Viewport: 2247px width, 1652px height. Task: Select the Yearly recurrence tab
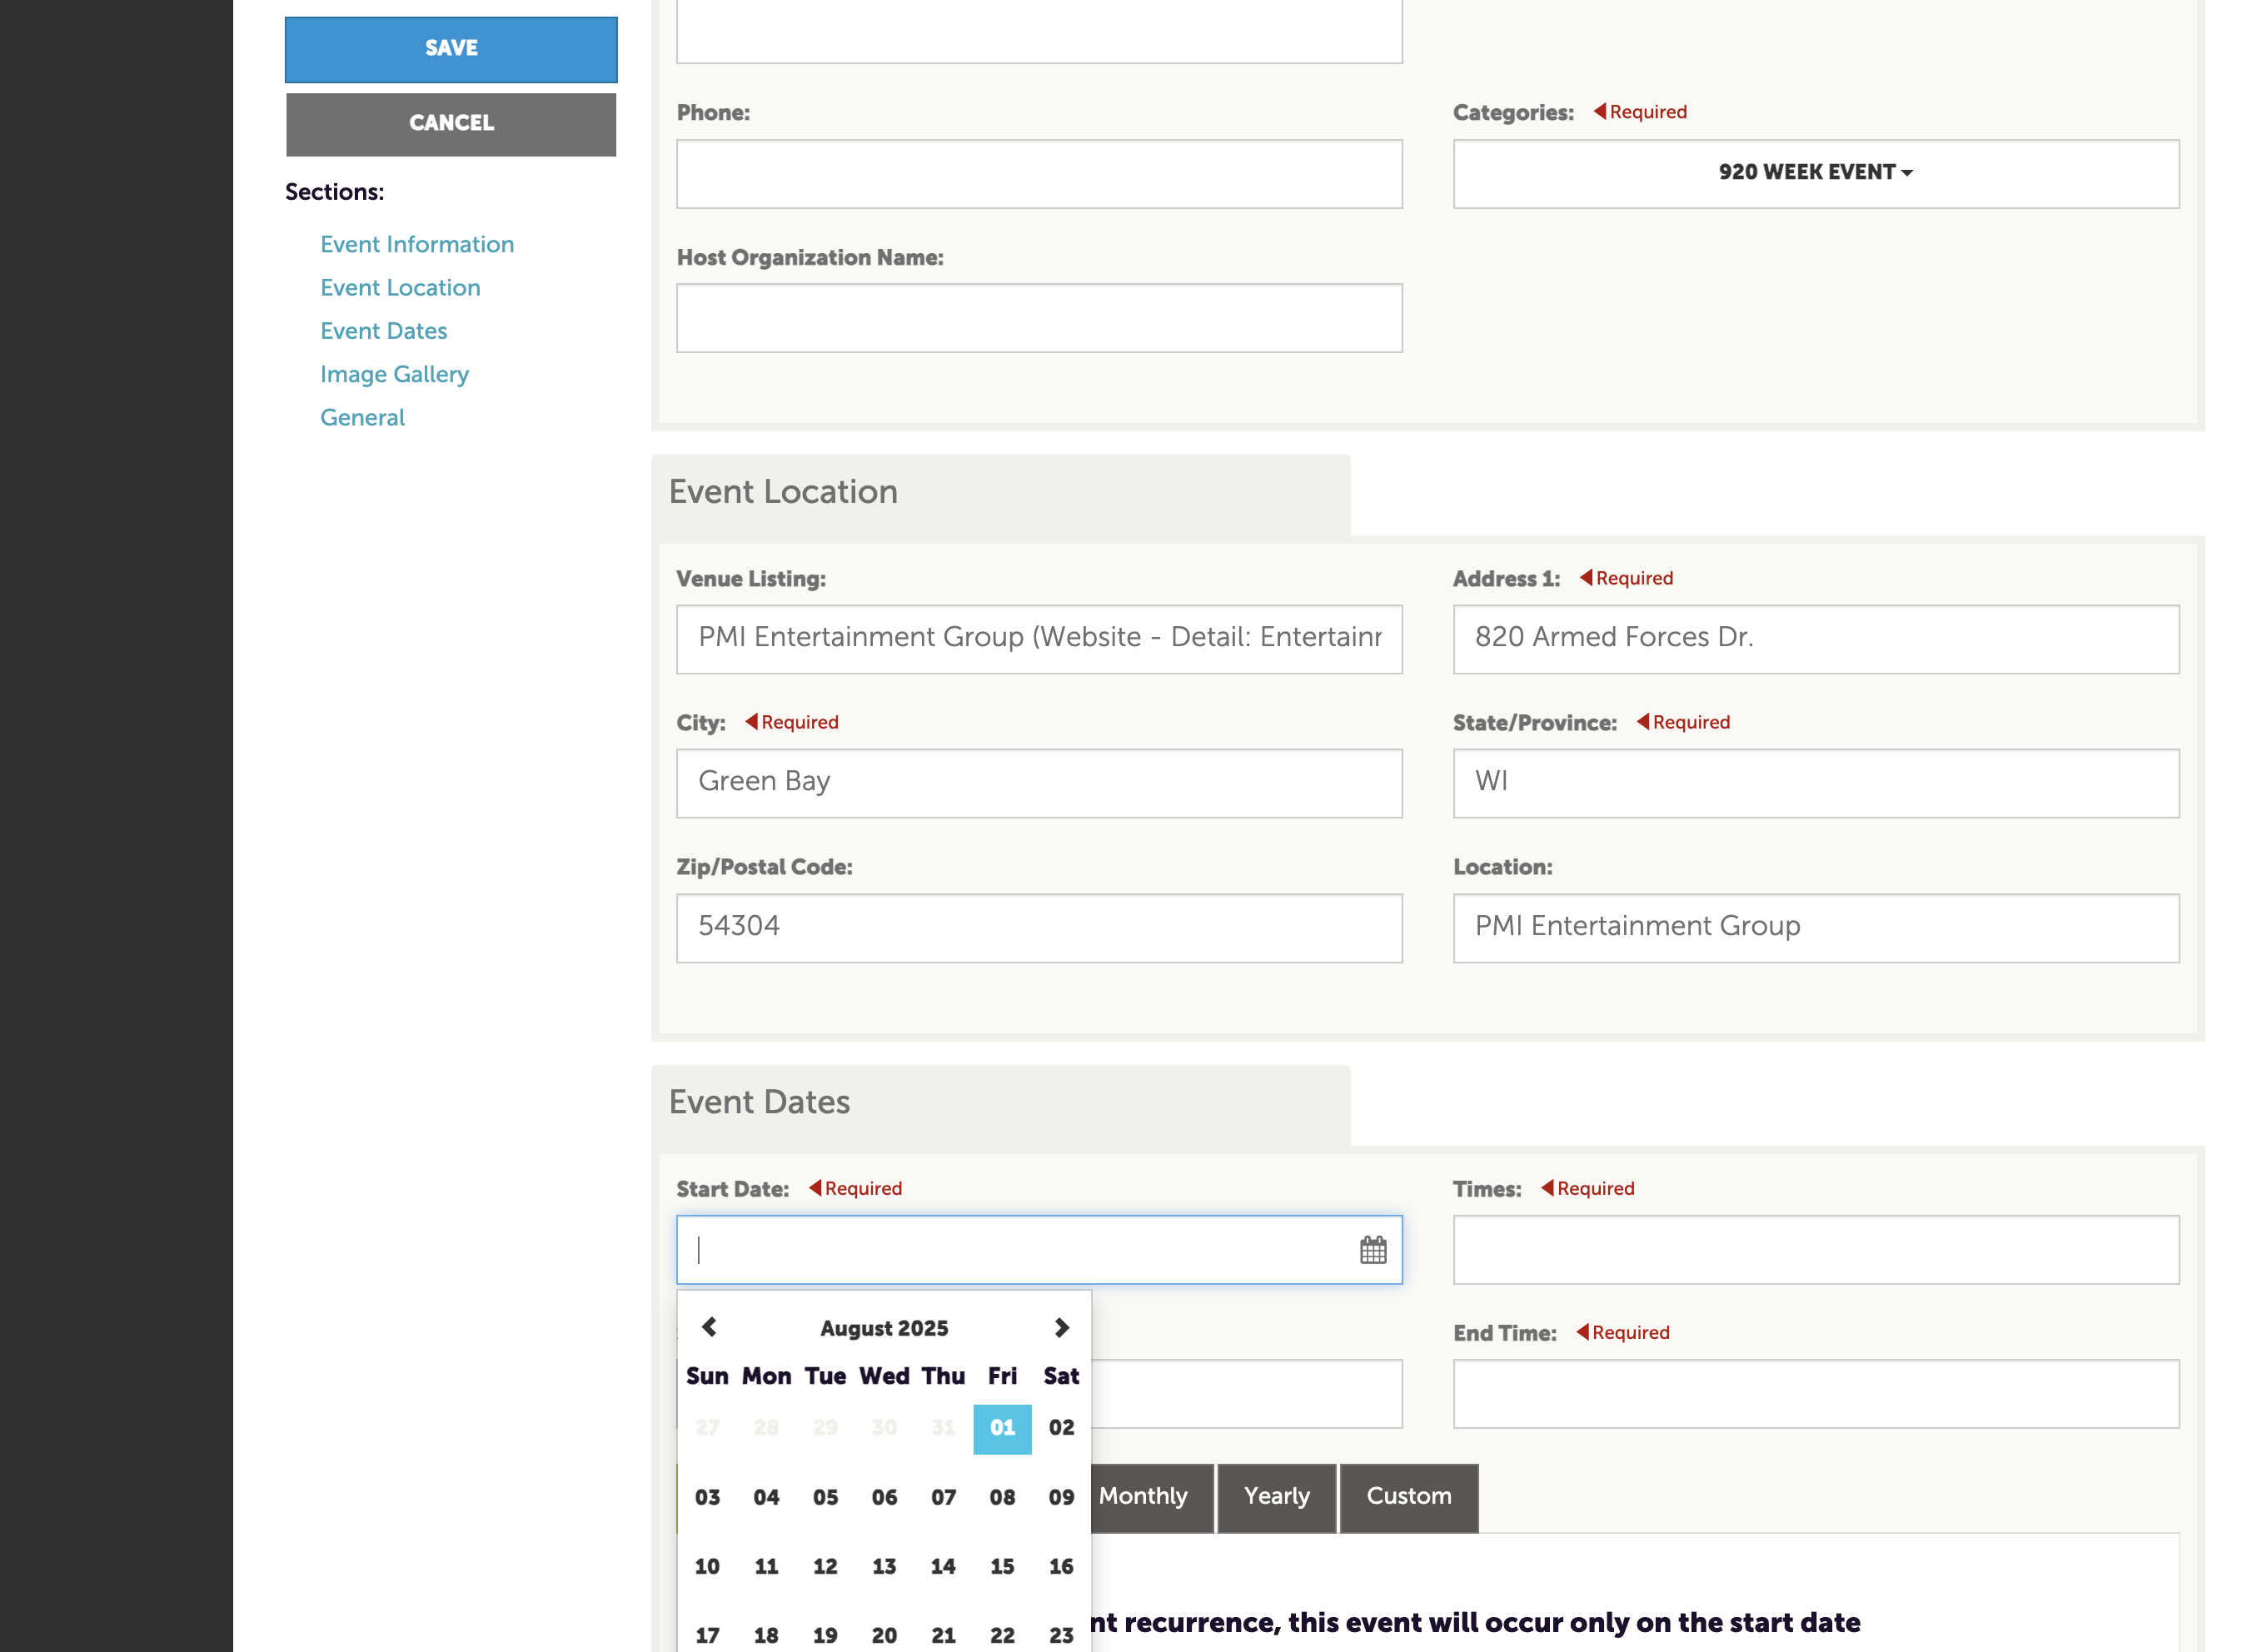click(x=1276, y=1497)
